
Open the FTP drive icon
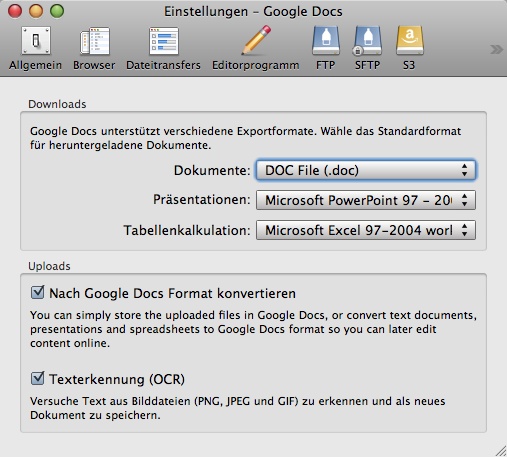(326, 41)
